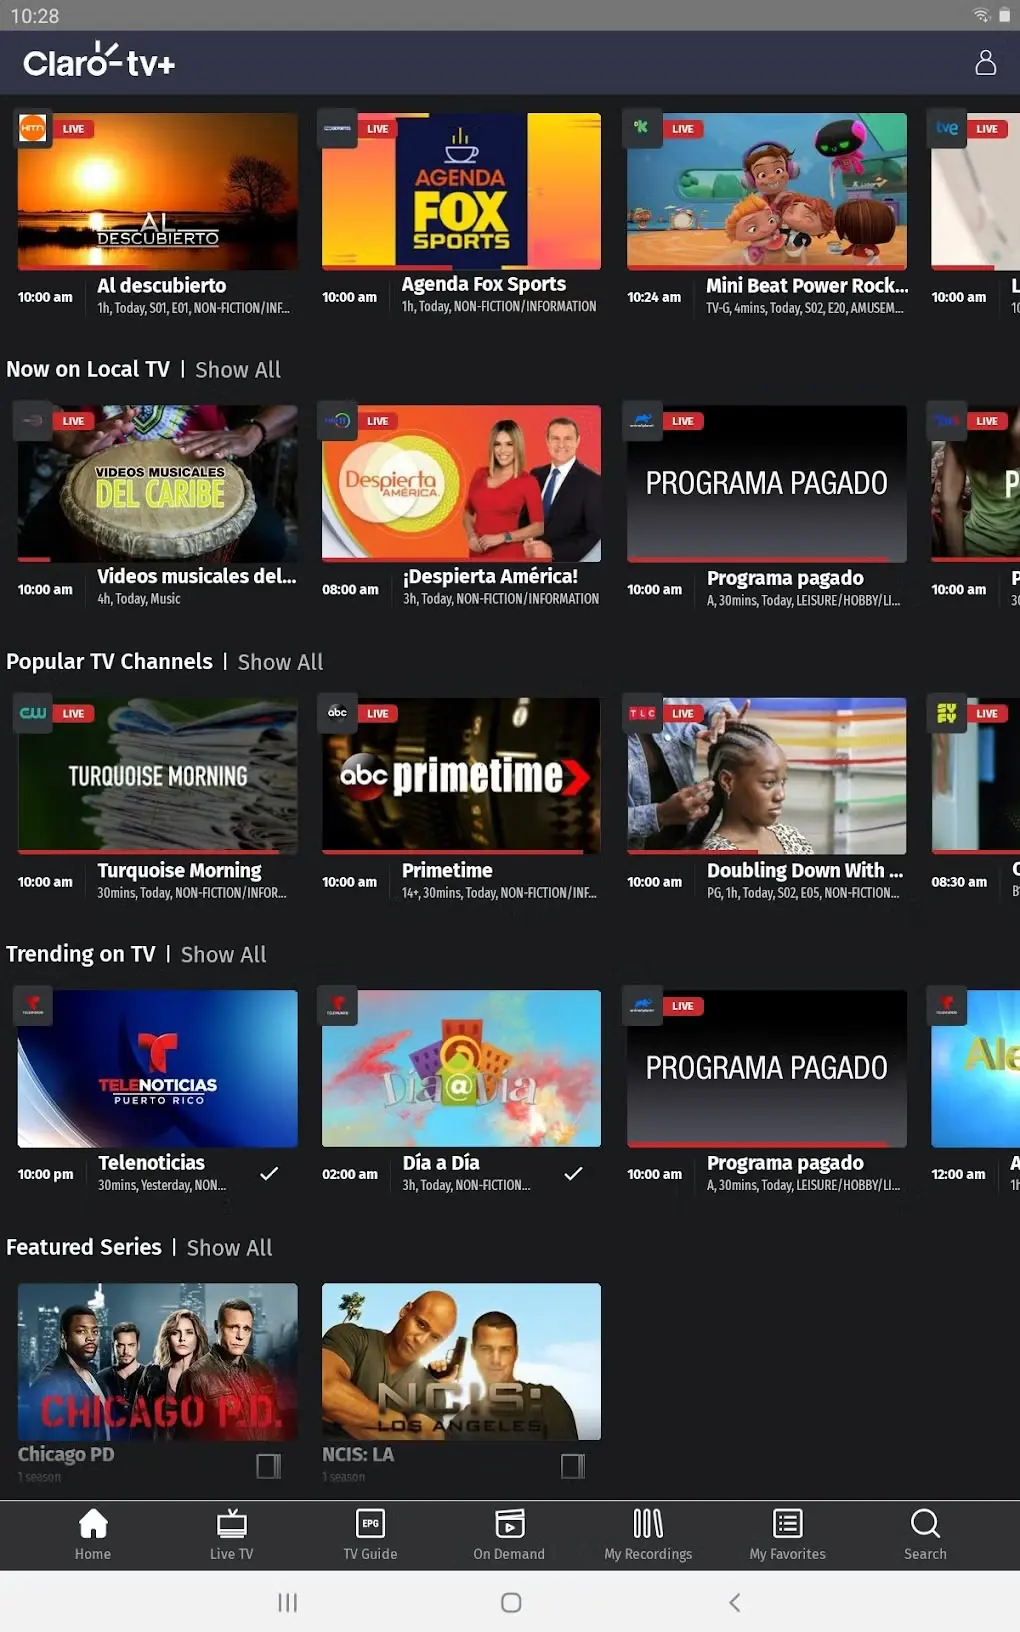The height and width of the screenshot is (1632, 1020).
Task: Tap CW channel logo on Turquoise Morning
Action: tap(33, 713)
